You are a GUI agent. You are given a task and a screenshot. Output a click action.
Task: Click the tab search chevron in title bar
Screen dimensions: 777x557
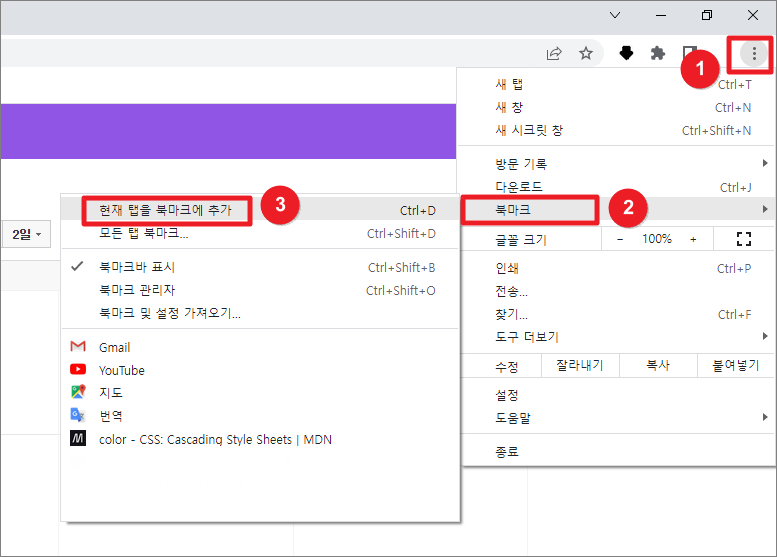pyautogui.click(x=615, y=15)
